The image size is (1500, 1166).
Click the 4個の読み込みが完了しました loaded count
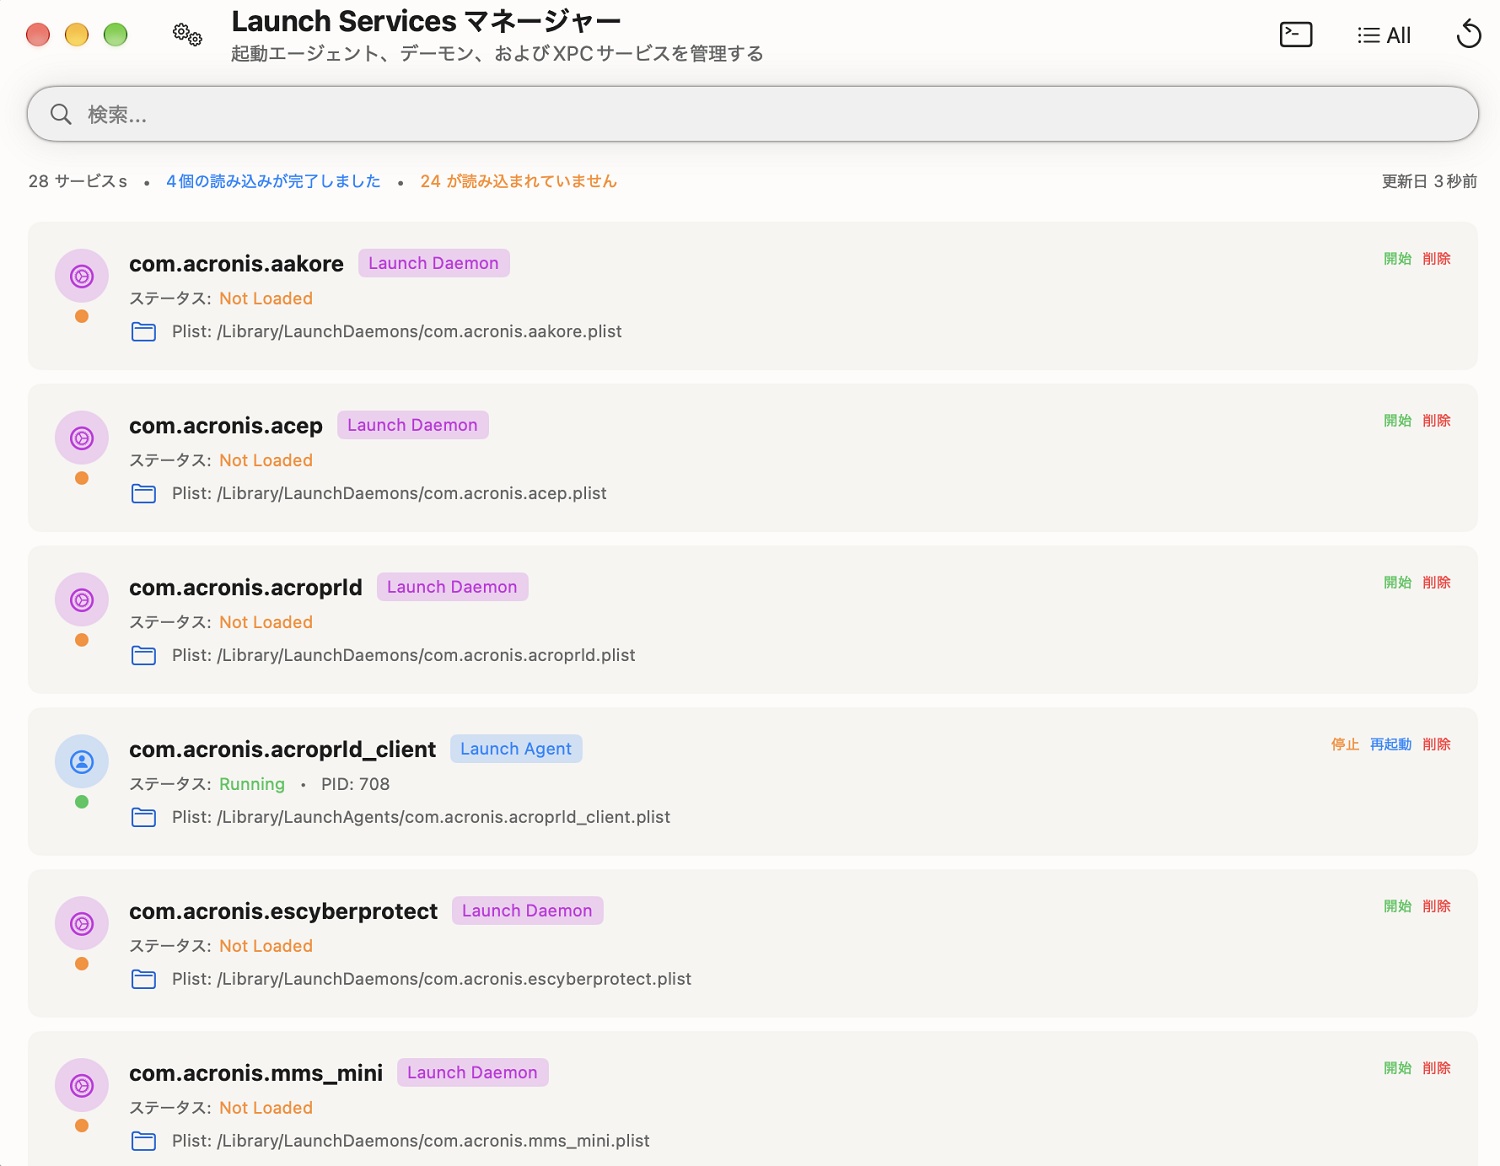click(x=273, y=181)
